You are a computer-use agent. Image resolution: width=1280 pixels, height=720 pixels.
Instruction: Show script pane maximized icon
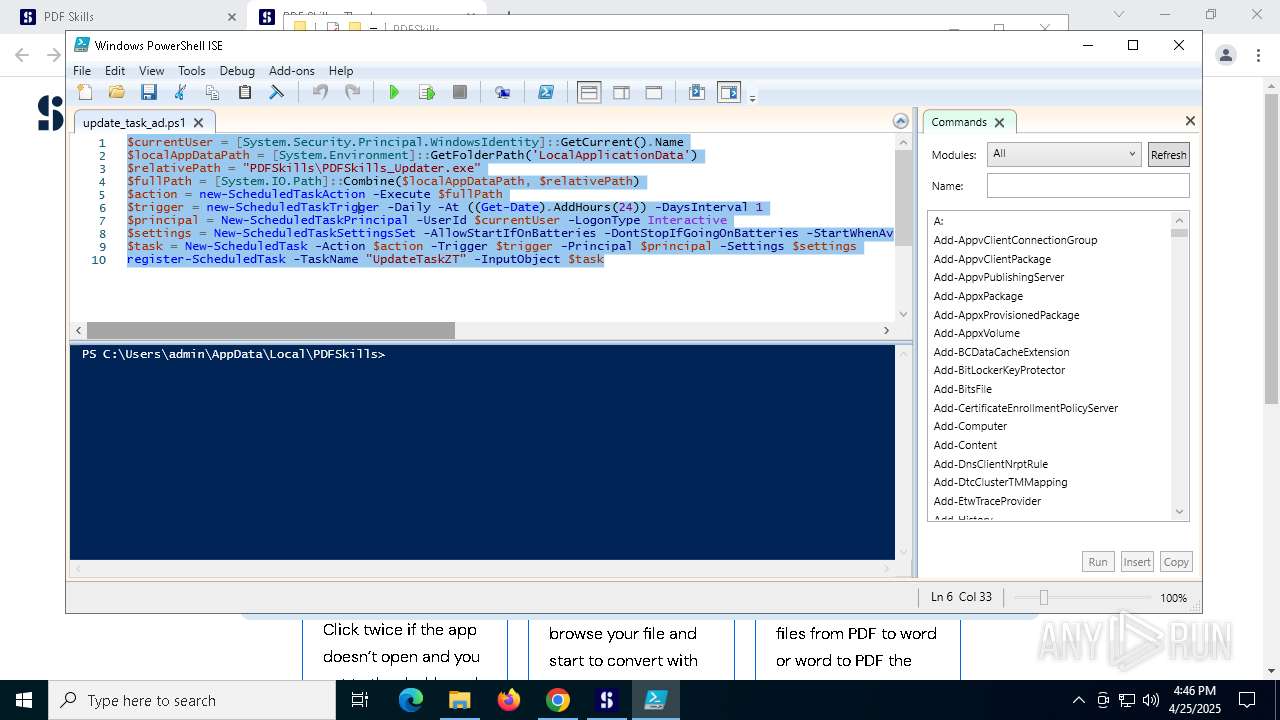654,93
